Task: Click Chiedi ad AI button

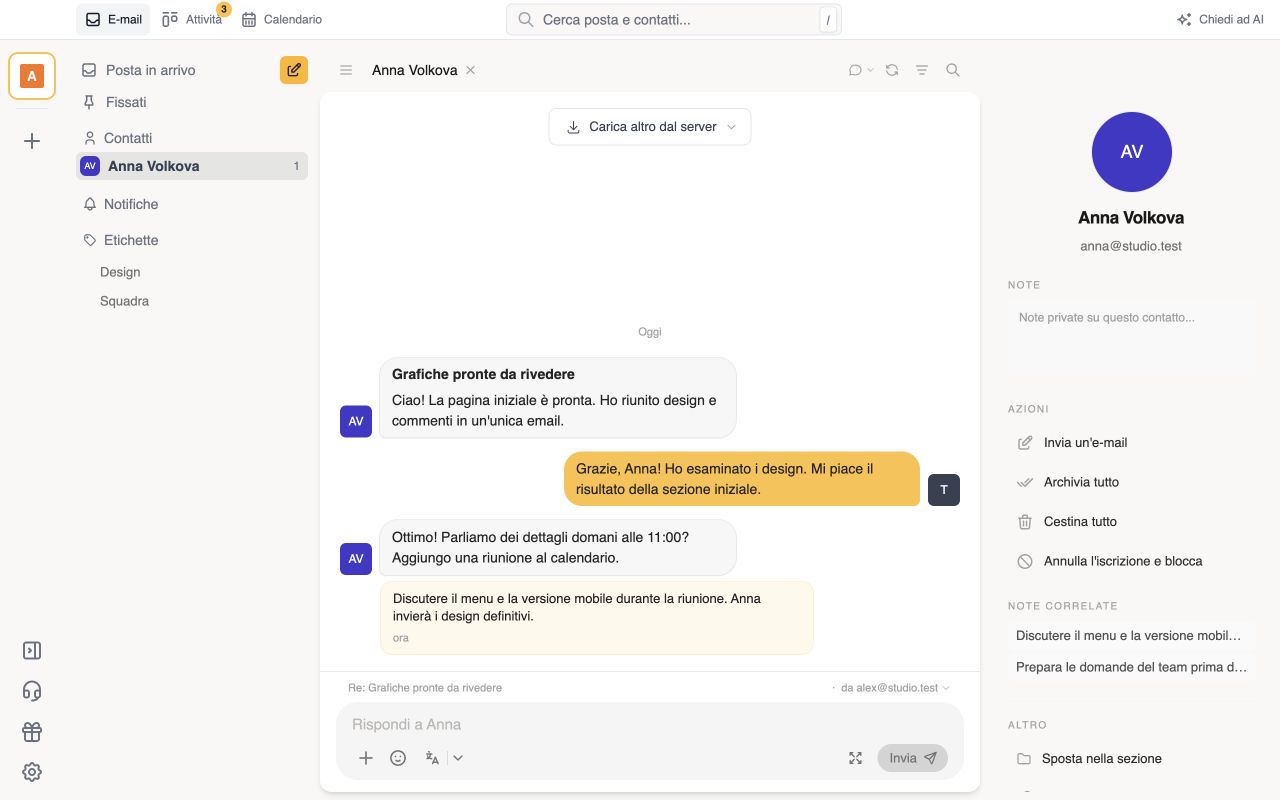Action: click(x=1220, y=19)
